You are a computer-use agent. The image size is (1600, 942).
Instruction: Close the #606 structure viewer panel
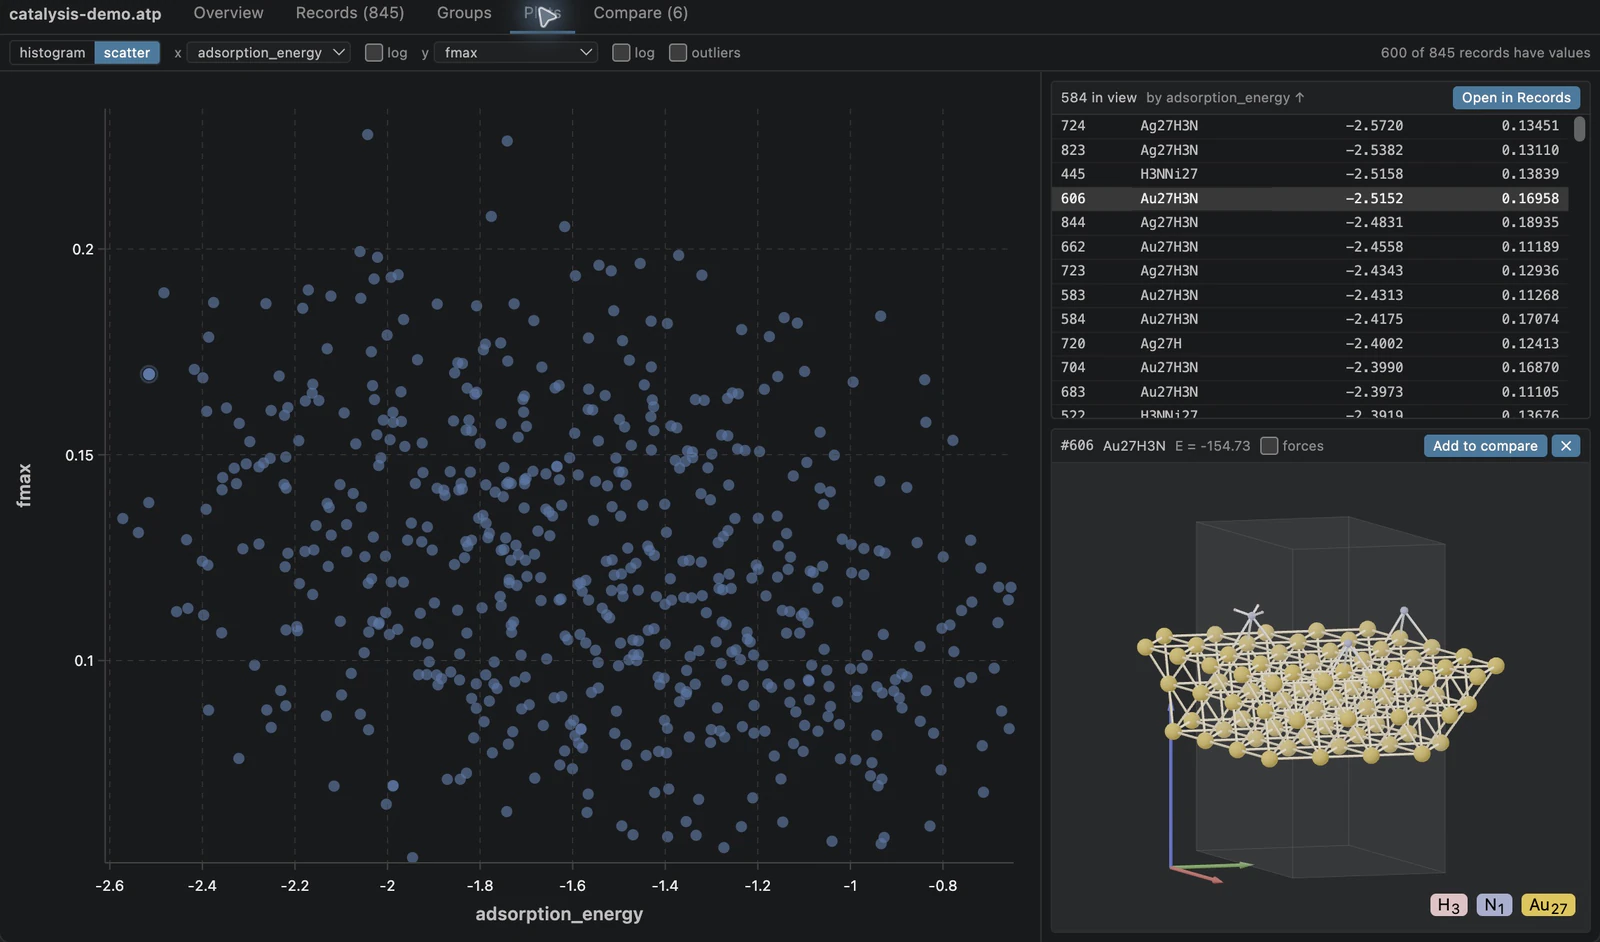(x=1566, y=446)
